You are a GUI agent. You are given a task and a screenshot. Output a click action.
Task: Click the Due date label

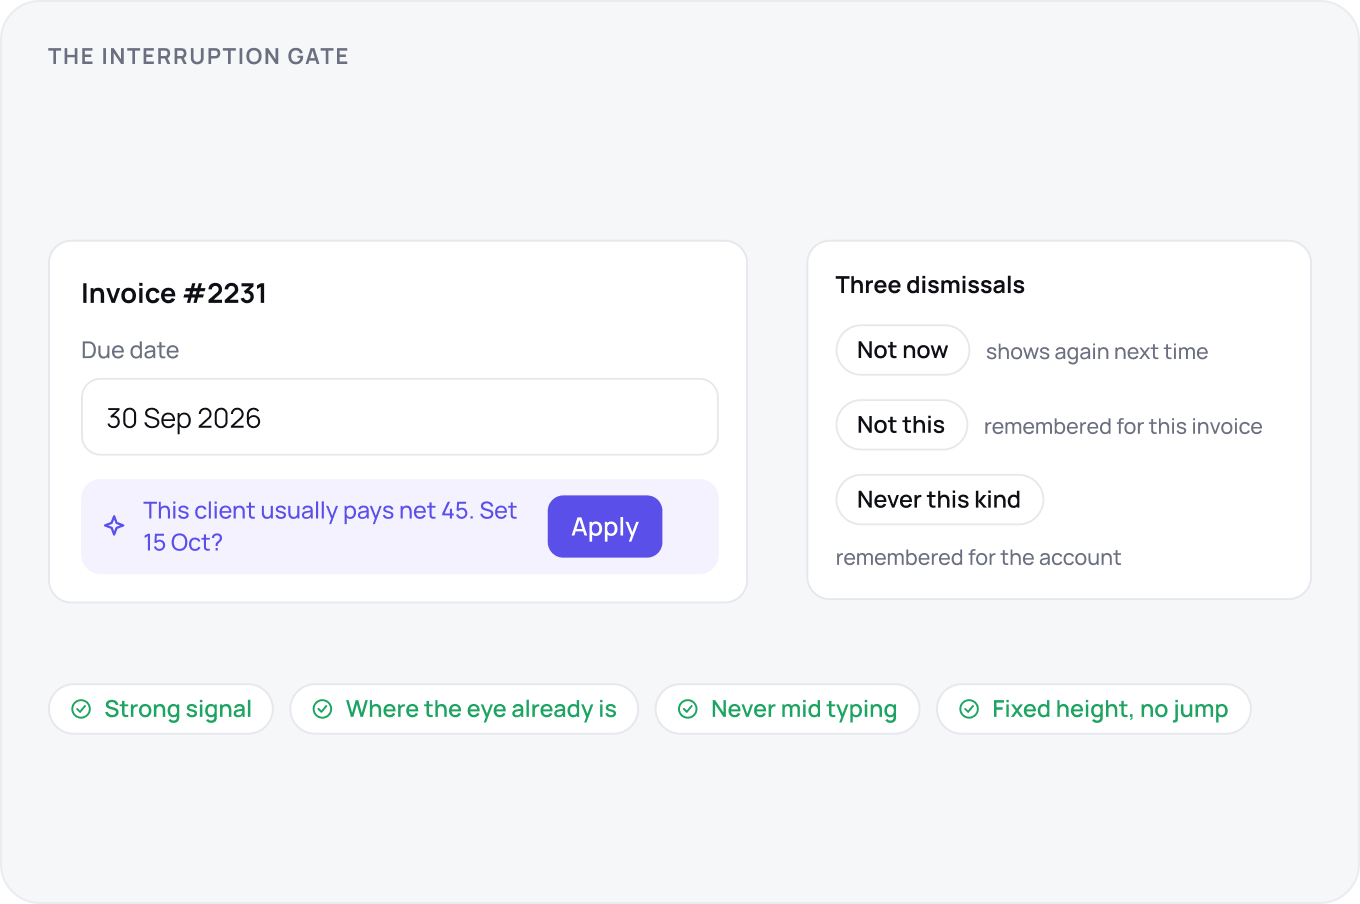tap(130, 350)
